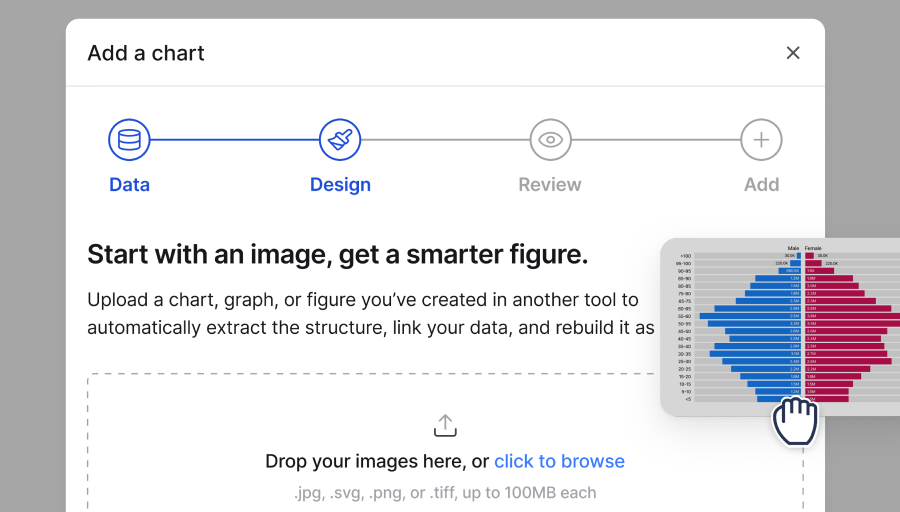
Task: Click the gray progress line between Design and Review
Action: click(445, 140)
